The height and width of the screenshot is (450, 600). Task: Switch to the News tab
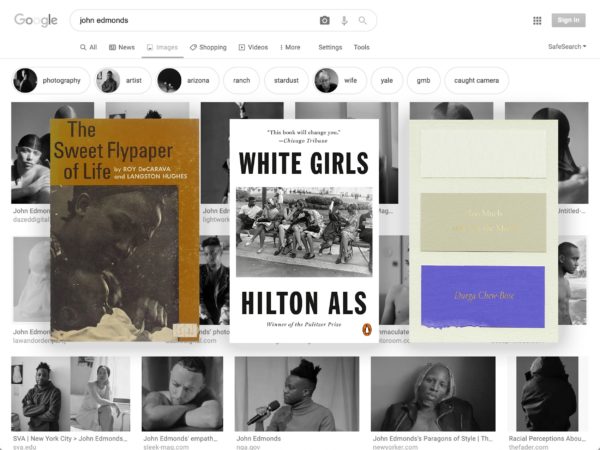click(122, 47)
